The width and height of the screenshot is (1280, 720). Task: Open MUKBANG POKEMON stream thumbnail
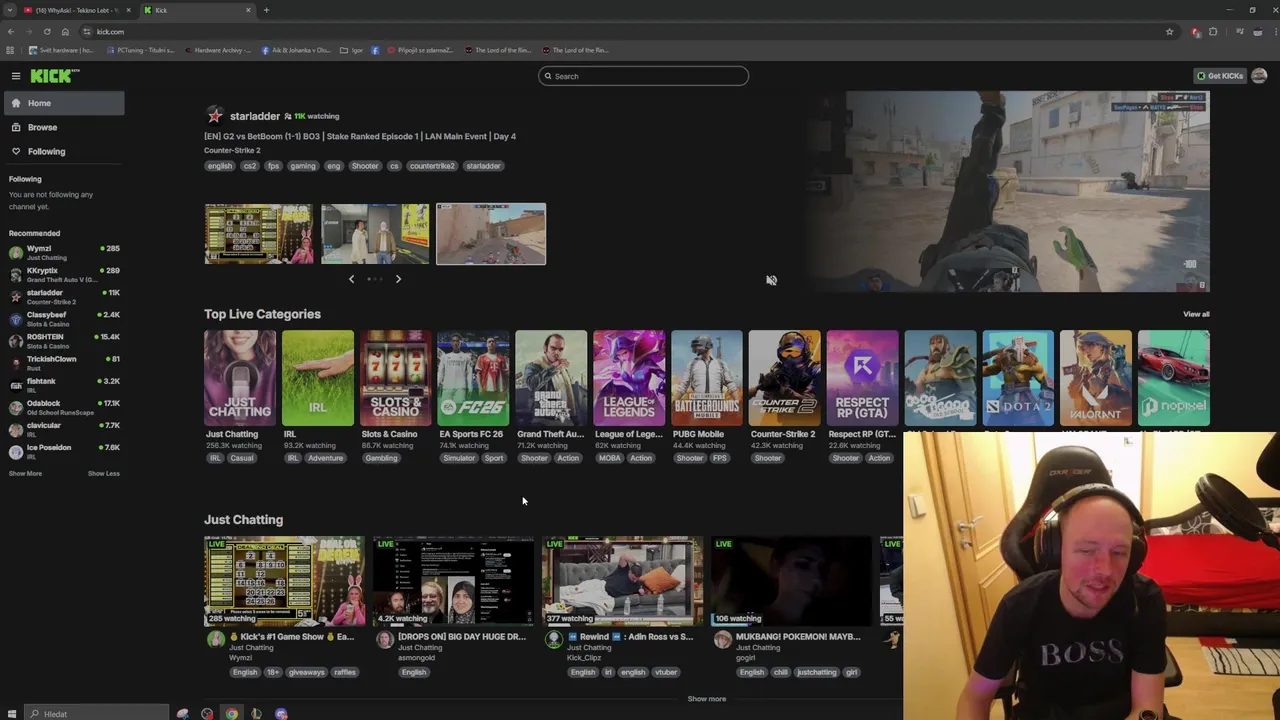coord(791,581)
